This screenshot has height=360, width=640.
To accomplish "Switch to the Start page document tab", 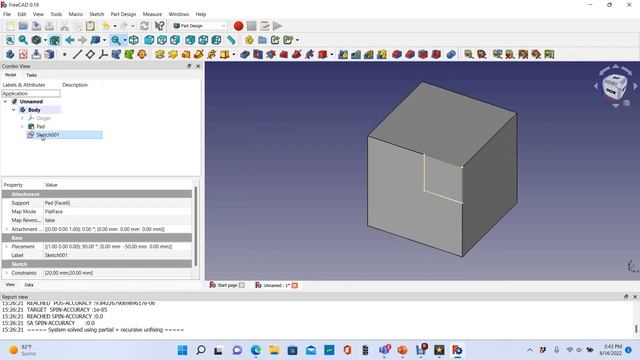I will tap(227, 285).
